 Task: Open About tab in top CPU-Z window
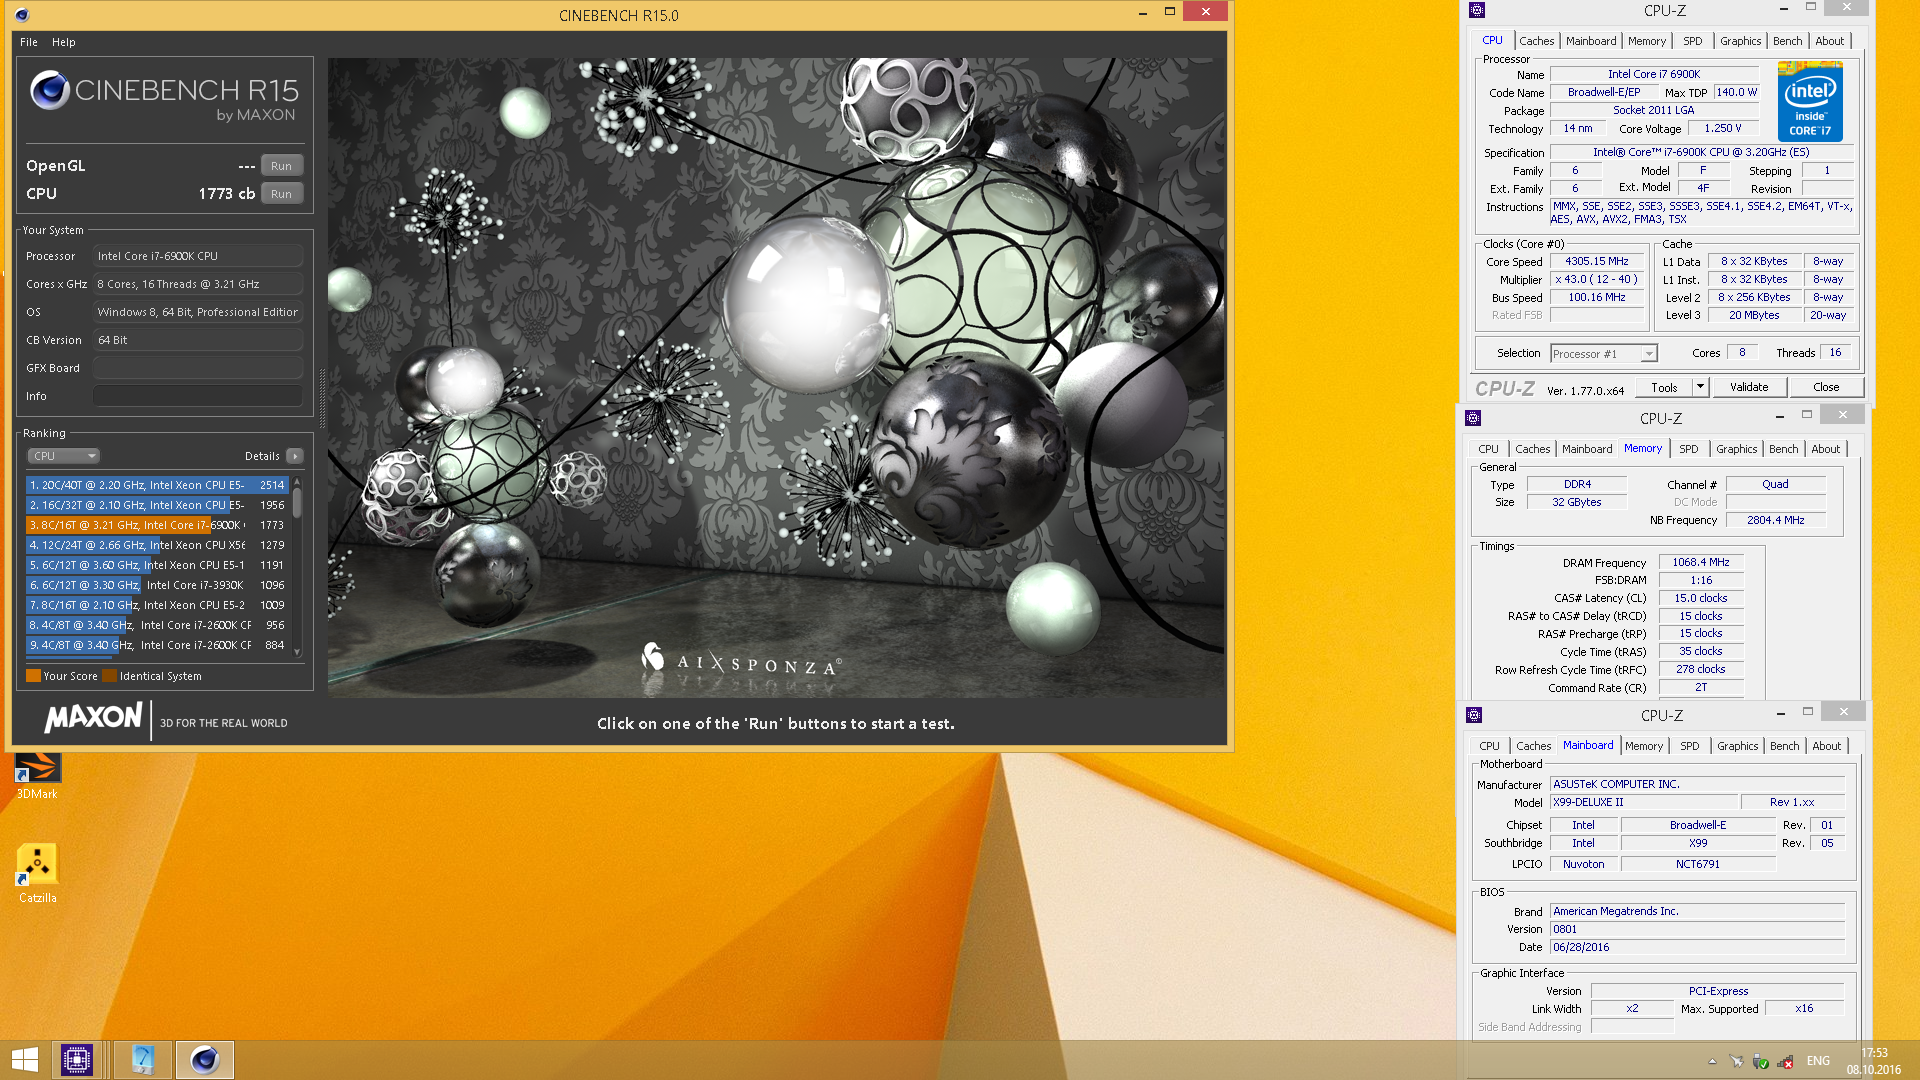pyautogui.click(x=1829, y=41)
